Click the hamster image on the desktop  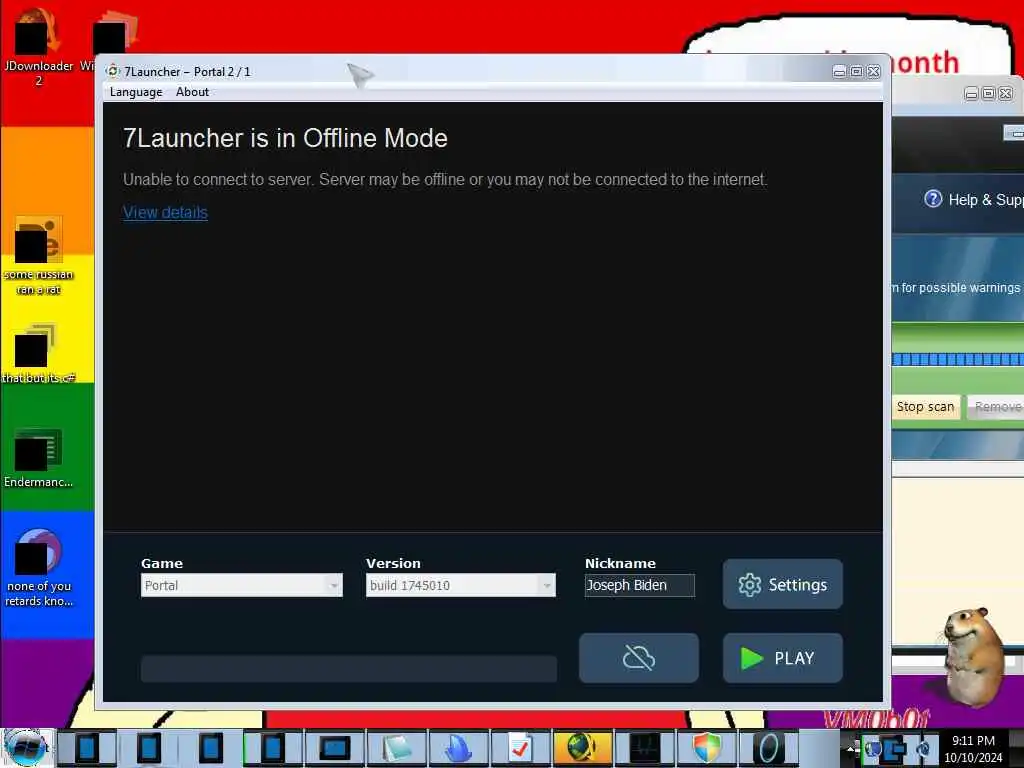click(973, 656)
